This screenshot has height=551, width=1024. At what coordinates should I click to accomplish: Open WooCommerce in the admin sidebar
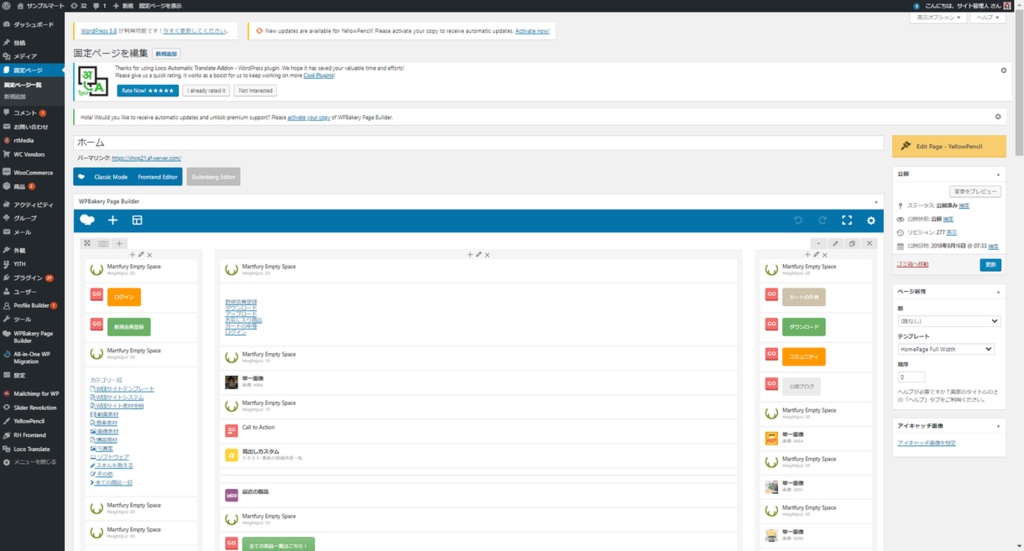[x=32, y=172]
